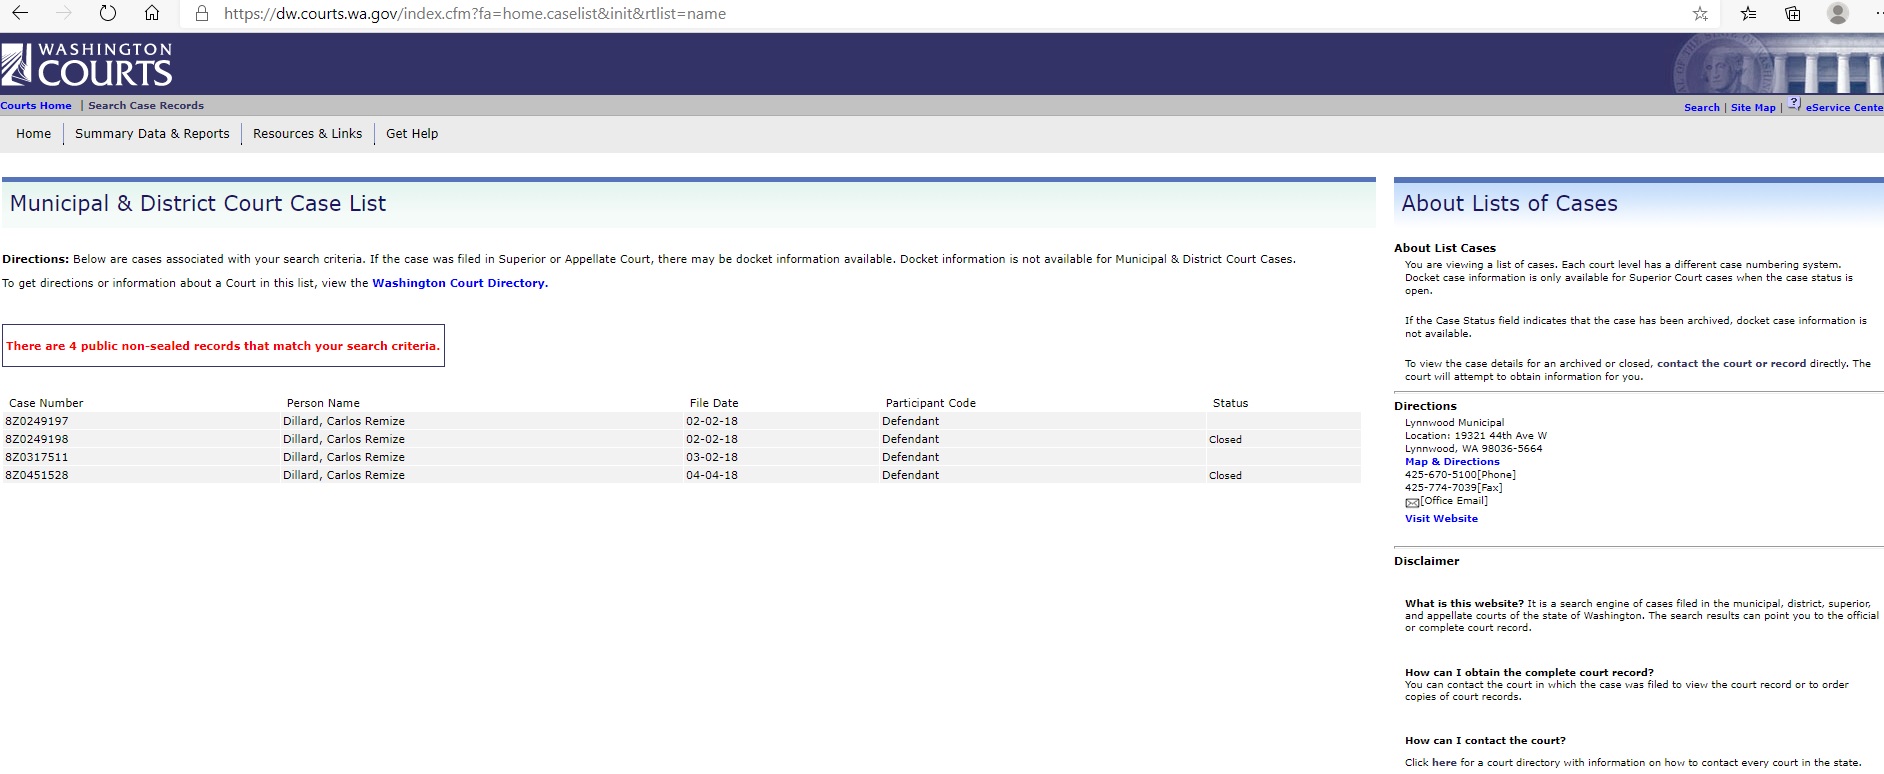The image size is (1884, 774).
Task: Click the 'here' court directory link
Action: point(1444,763)
